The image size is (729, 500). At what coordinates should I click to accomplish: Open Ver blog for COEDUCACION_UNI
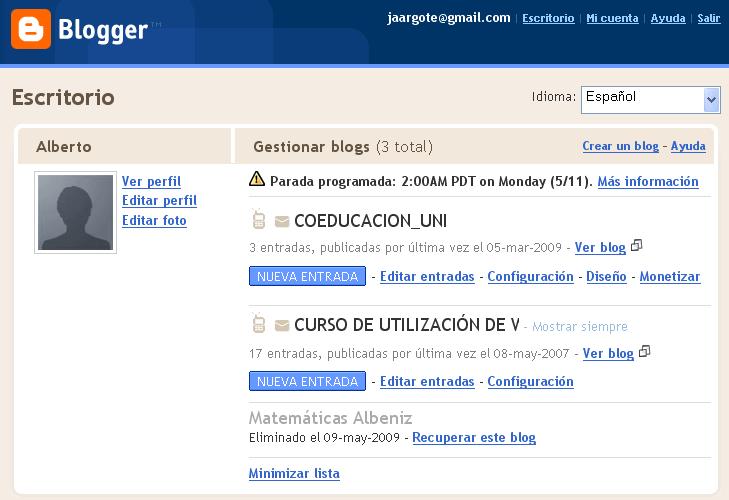[x=600, y=247]
